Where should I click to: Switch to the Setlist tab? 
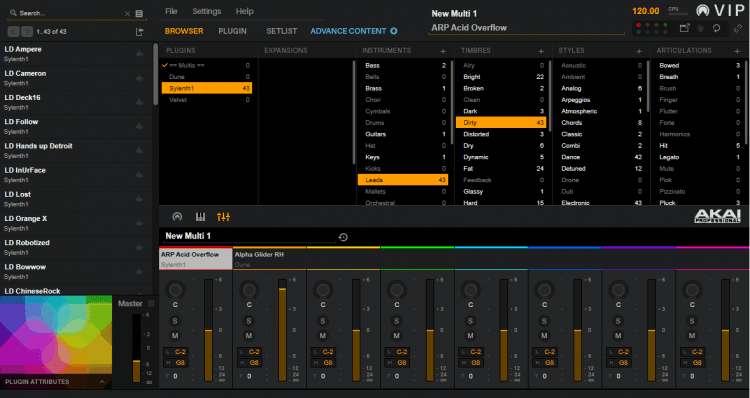(x=282, y=31)
